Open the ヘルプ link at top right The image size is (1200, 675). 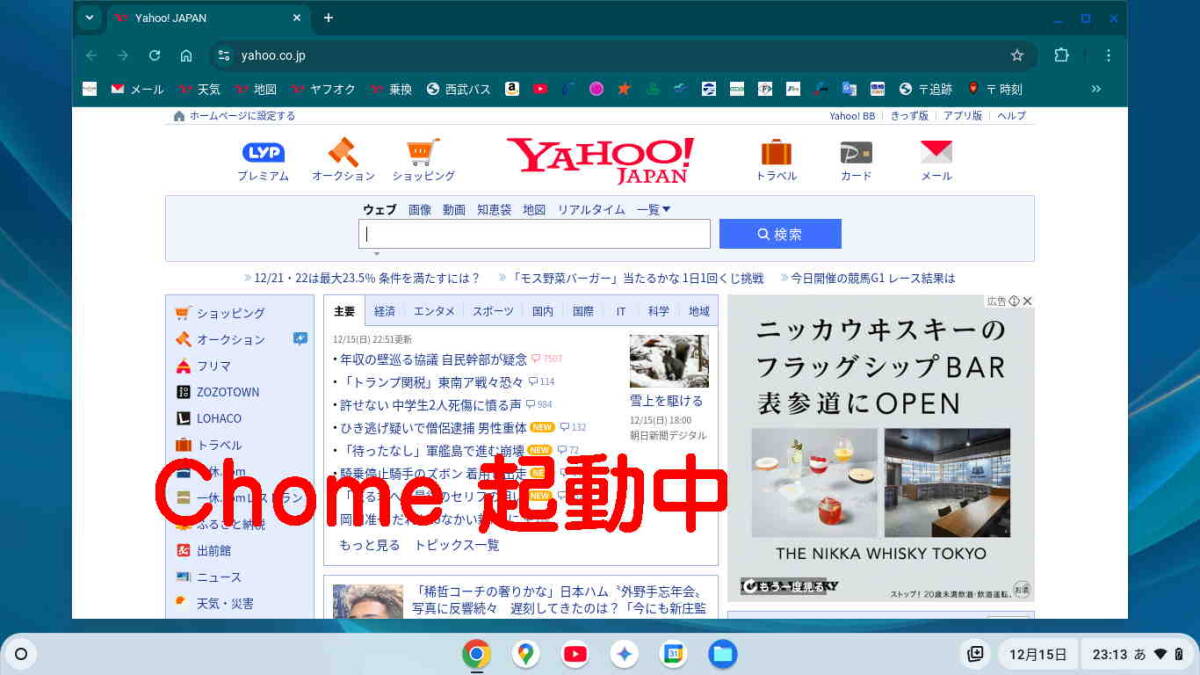(x=1011, y=116)
